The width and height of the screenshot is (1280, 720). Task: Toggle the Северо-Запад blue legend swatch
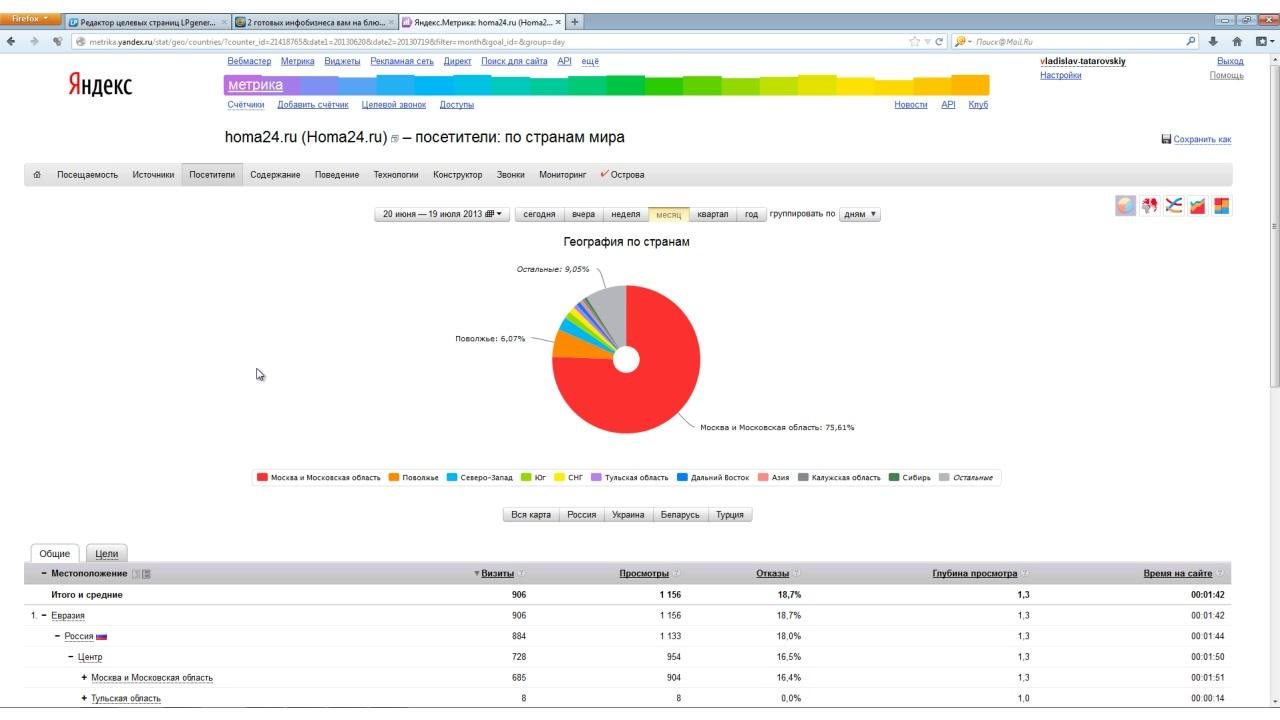[452, 478]
